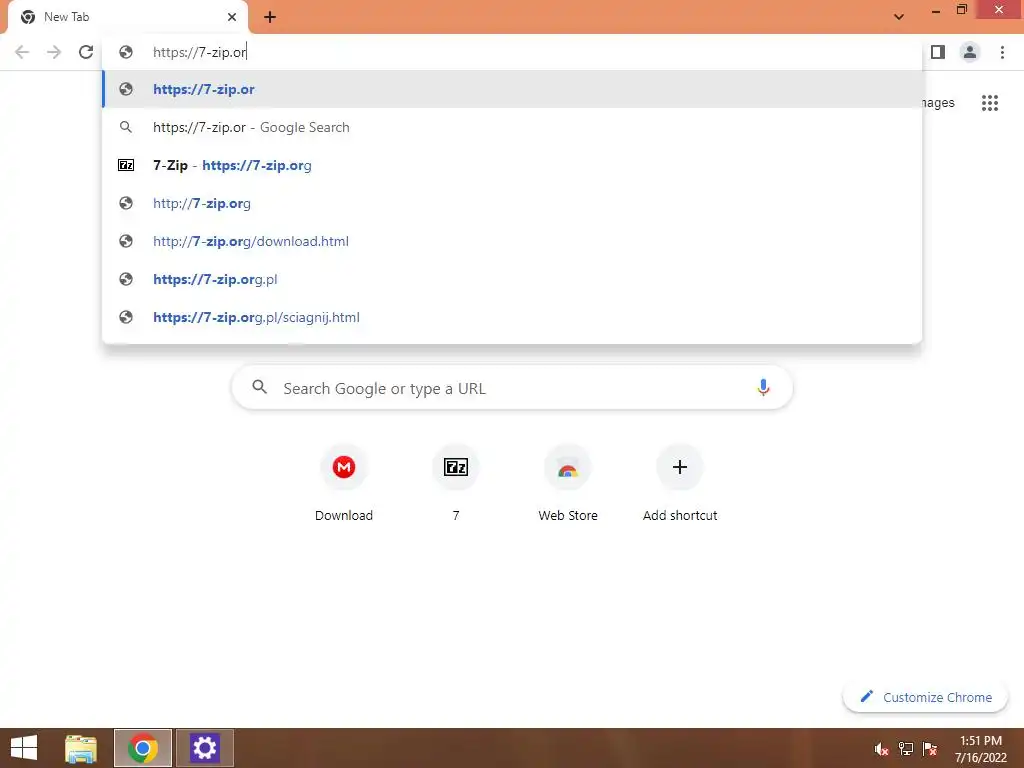Reload the current page
The height and width of the screenshot is (768, 1024).
[x=86, y=52]
